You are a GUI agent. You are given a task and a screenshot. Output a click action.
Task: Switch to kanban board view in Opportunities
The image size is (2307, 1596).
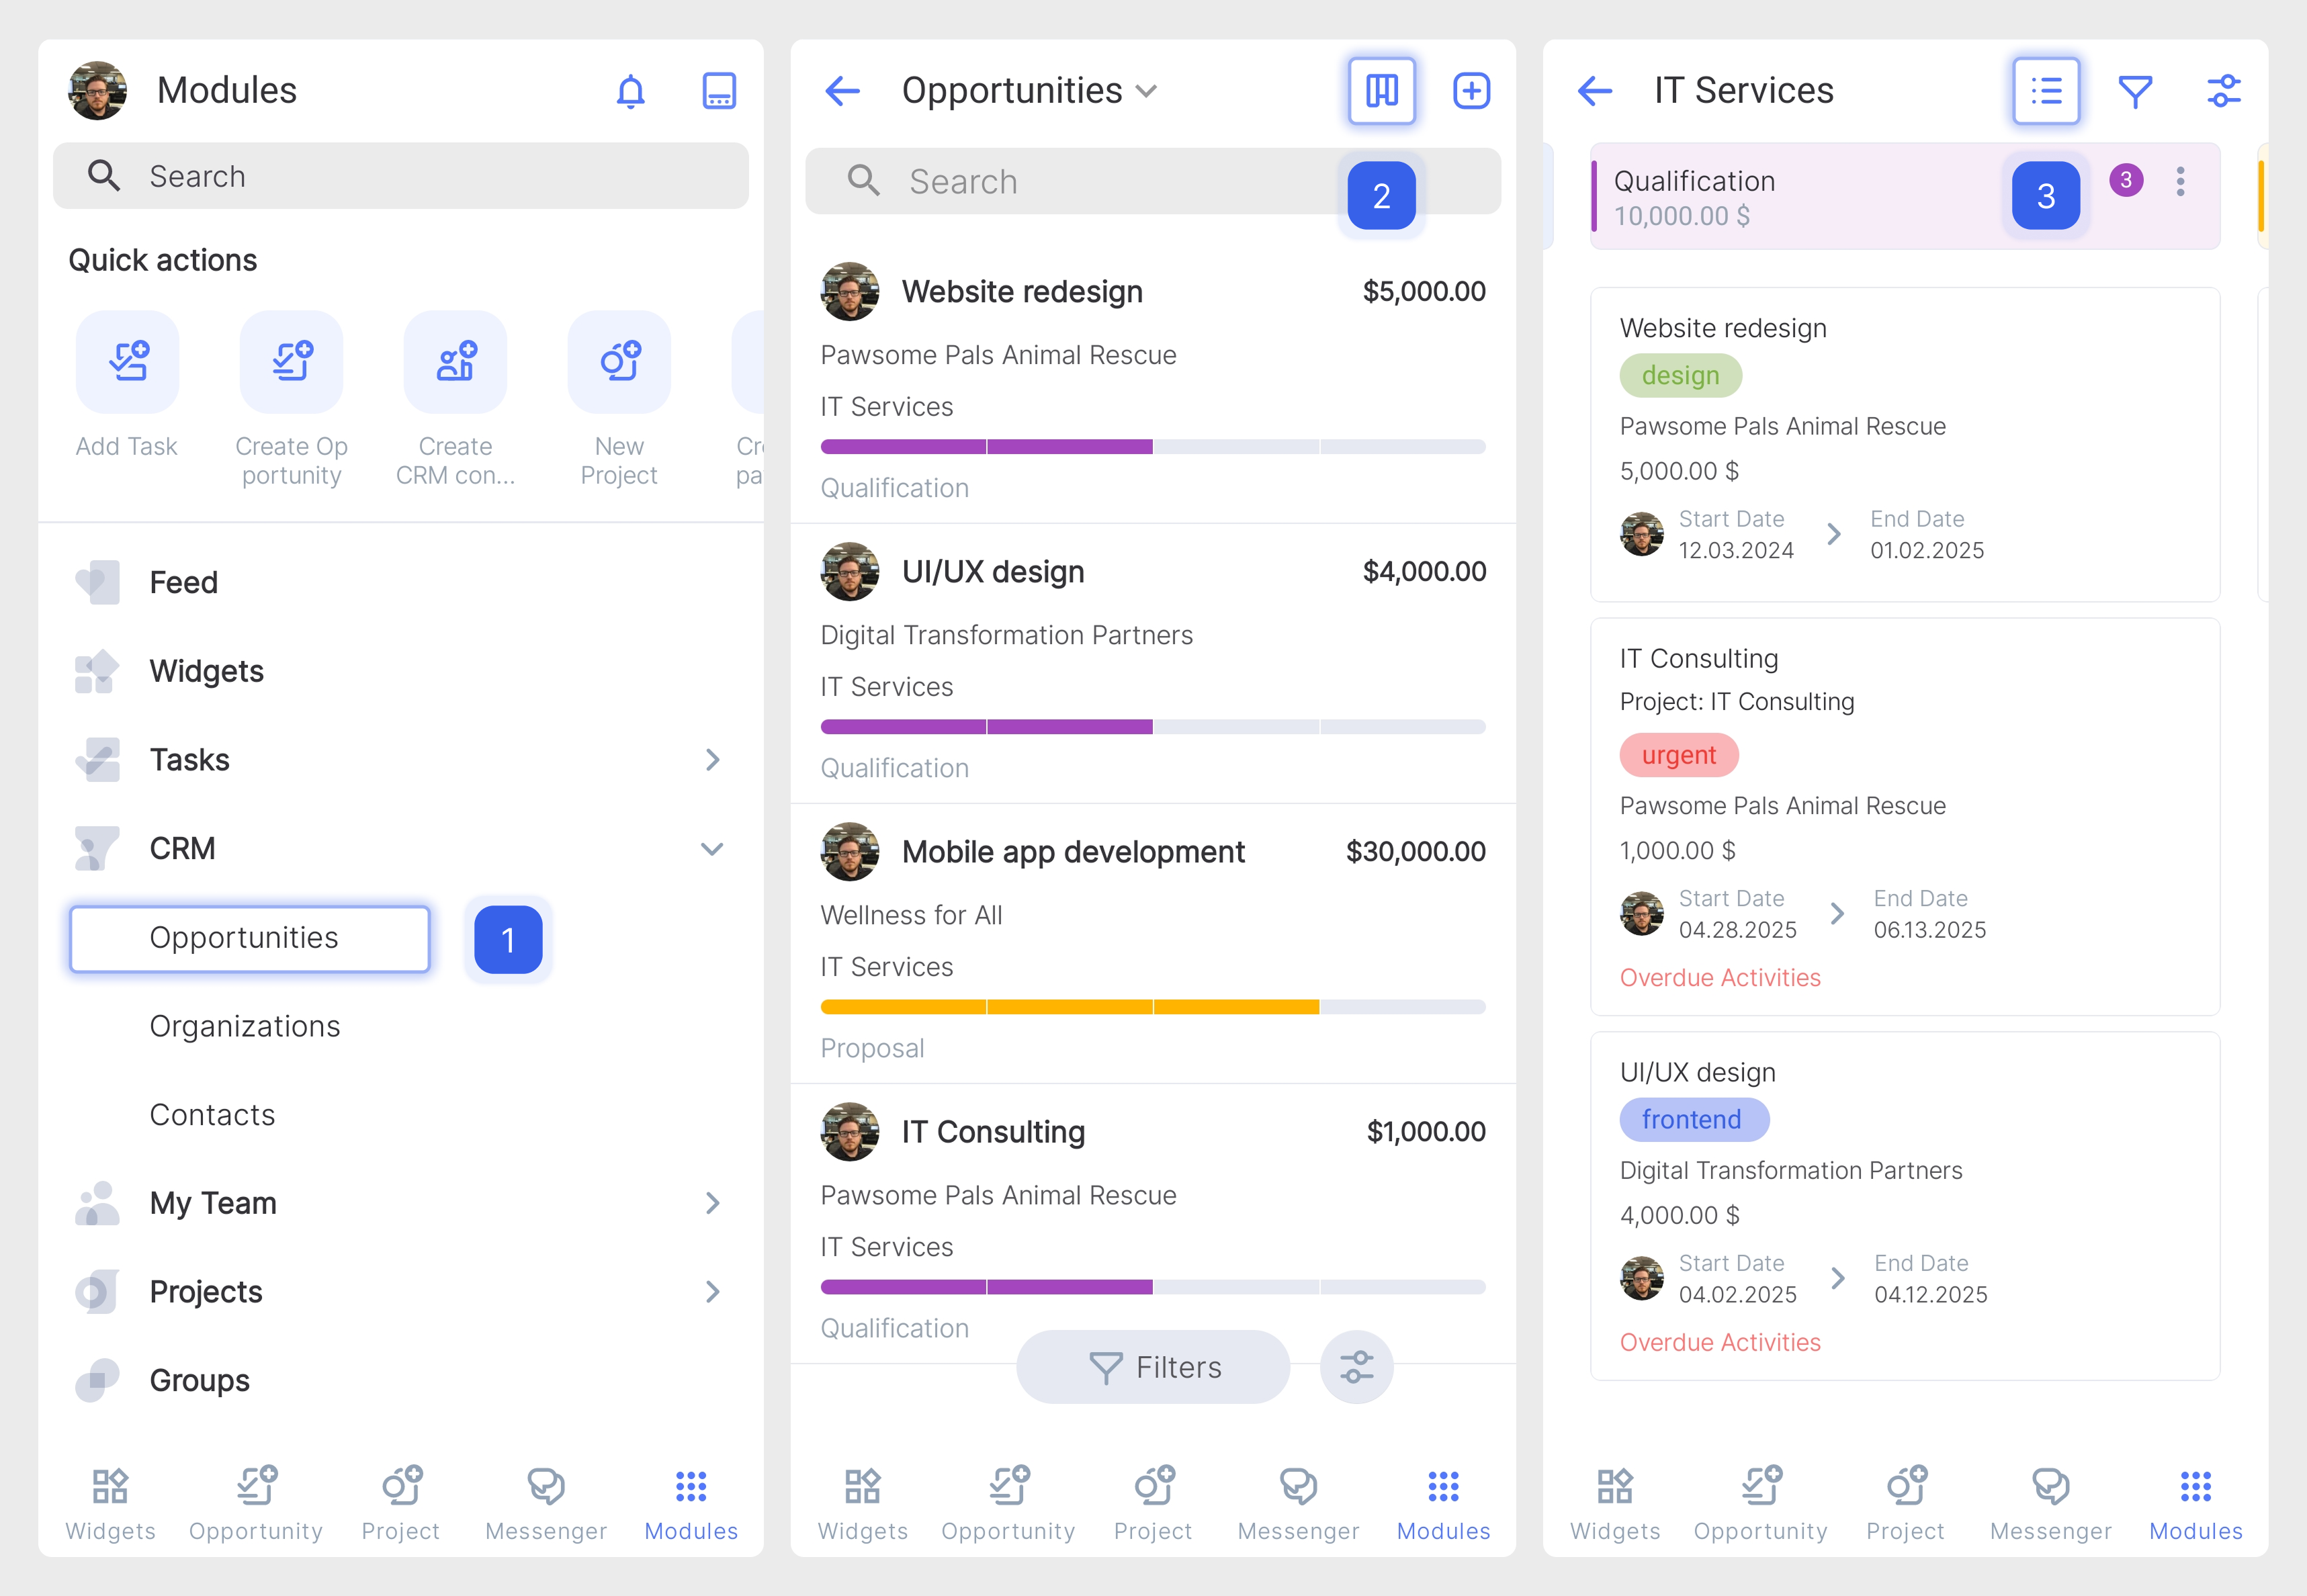(1381, 91)
